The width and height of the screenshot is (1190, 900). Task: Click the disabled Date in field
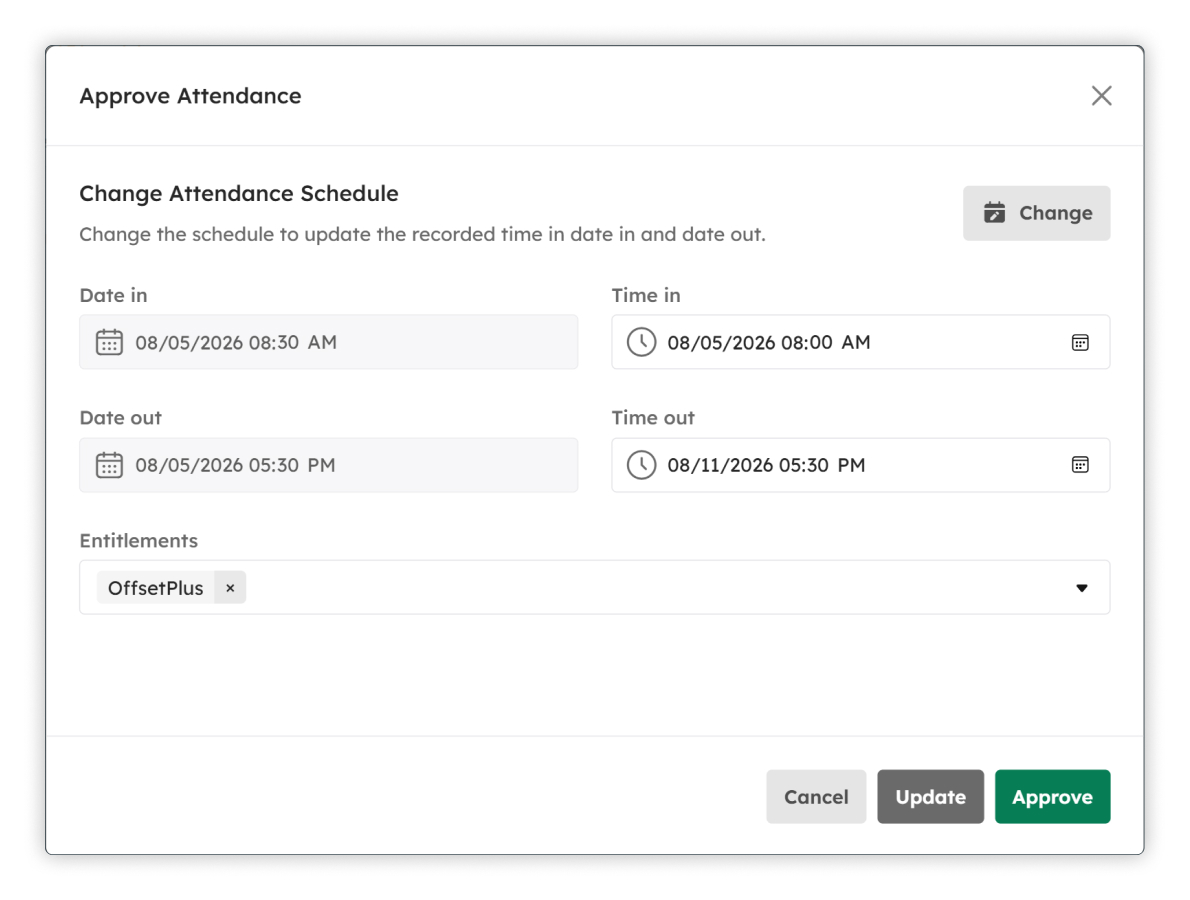(329, 342)
